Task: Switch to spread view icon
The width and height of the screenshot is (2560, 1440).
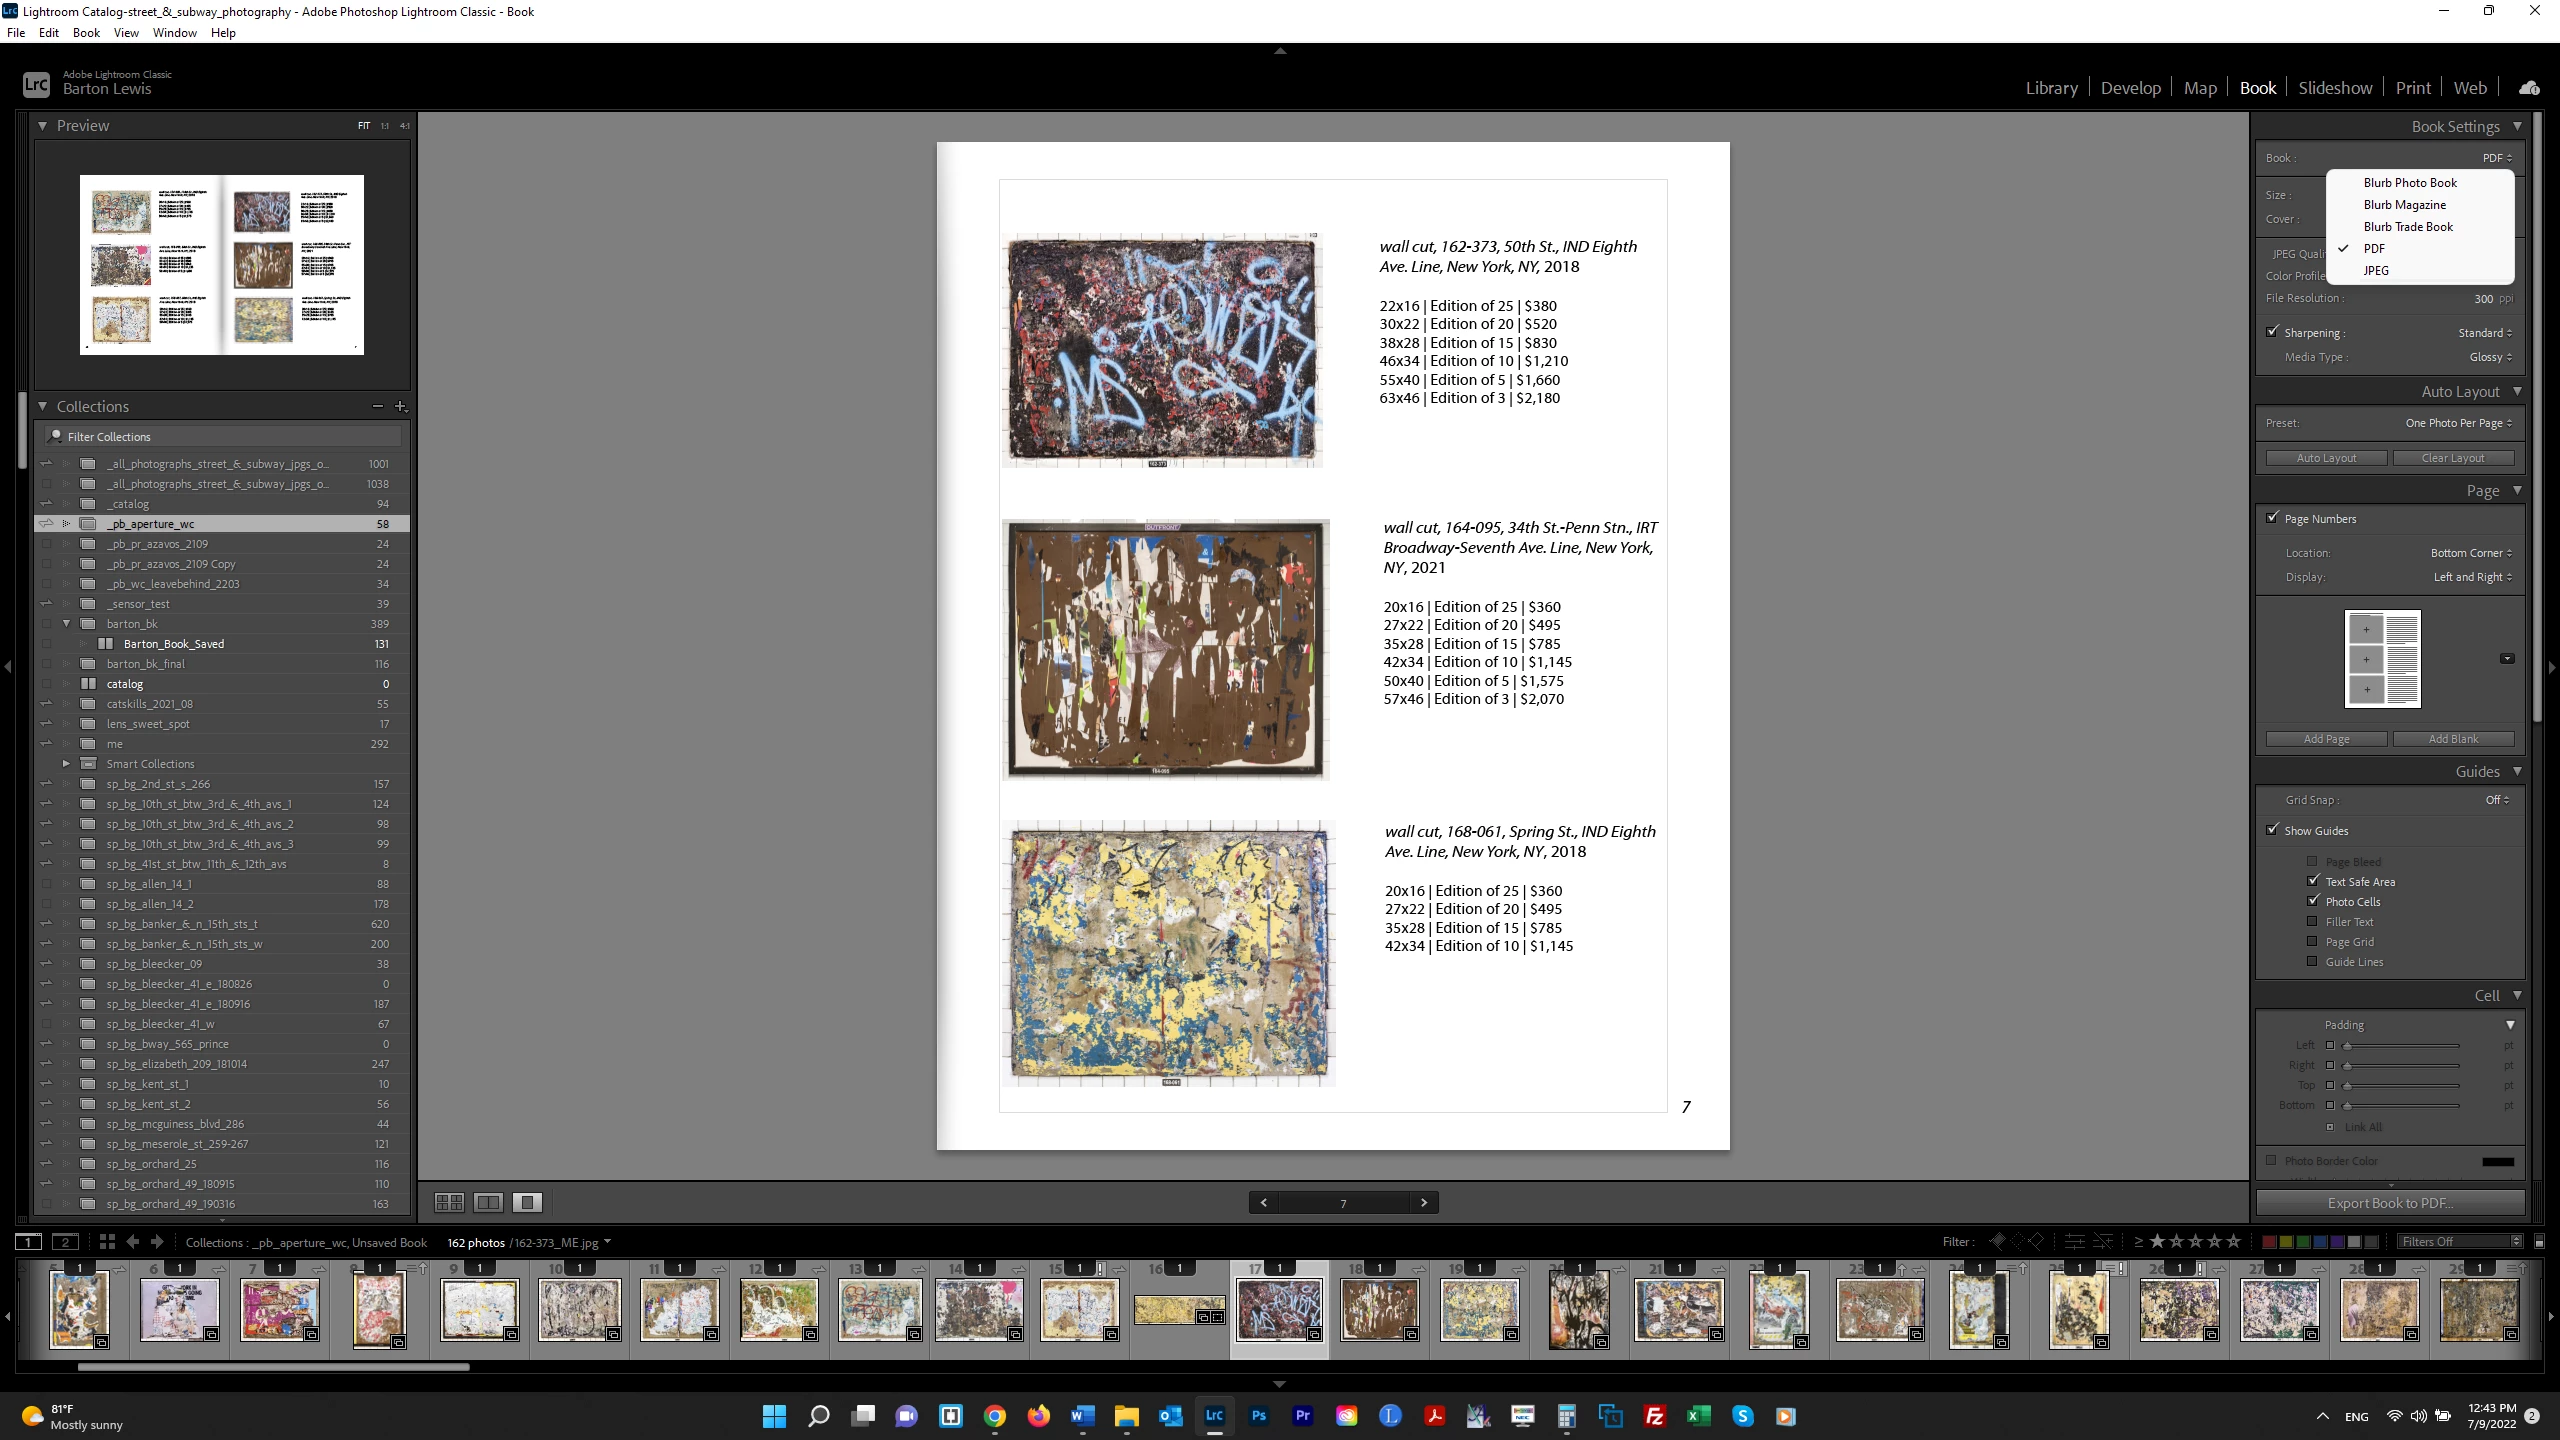Action: point(488,1202)
